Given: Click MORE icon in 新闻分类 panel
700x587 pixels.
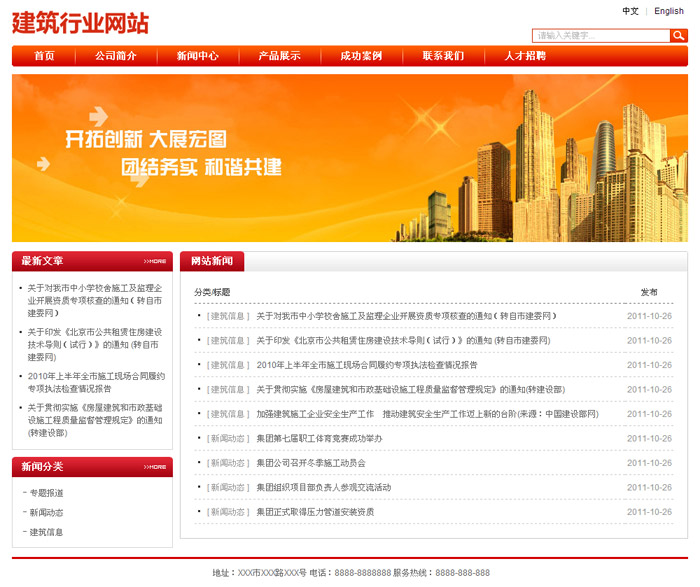Looking at the screenshot, I should [154, 467].
